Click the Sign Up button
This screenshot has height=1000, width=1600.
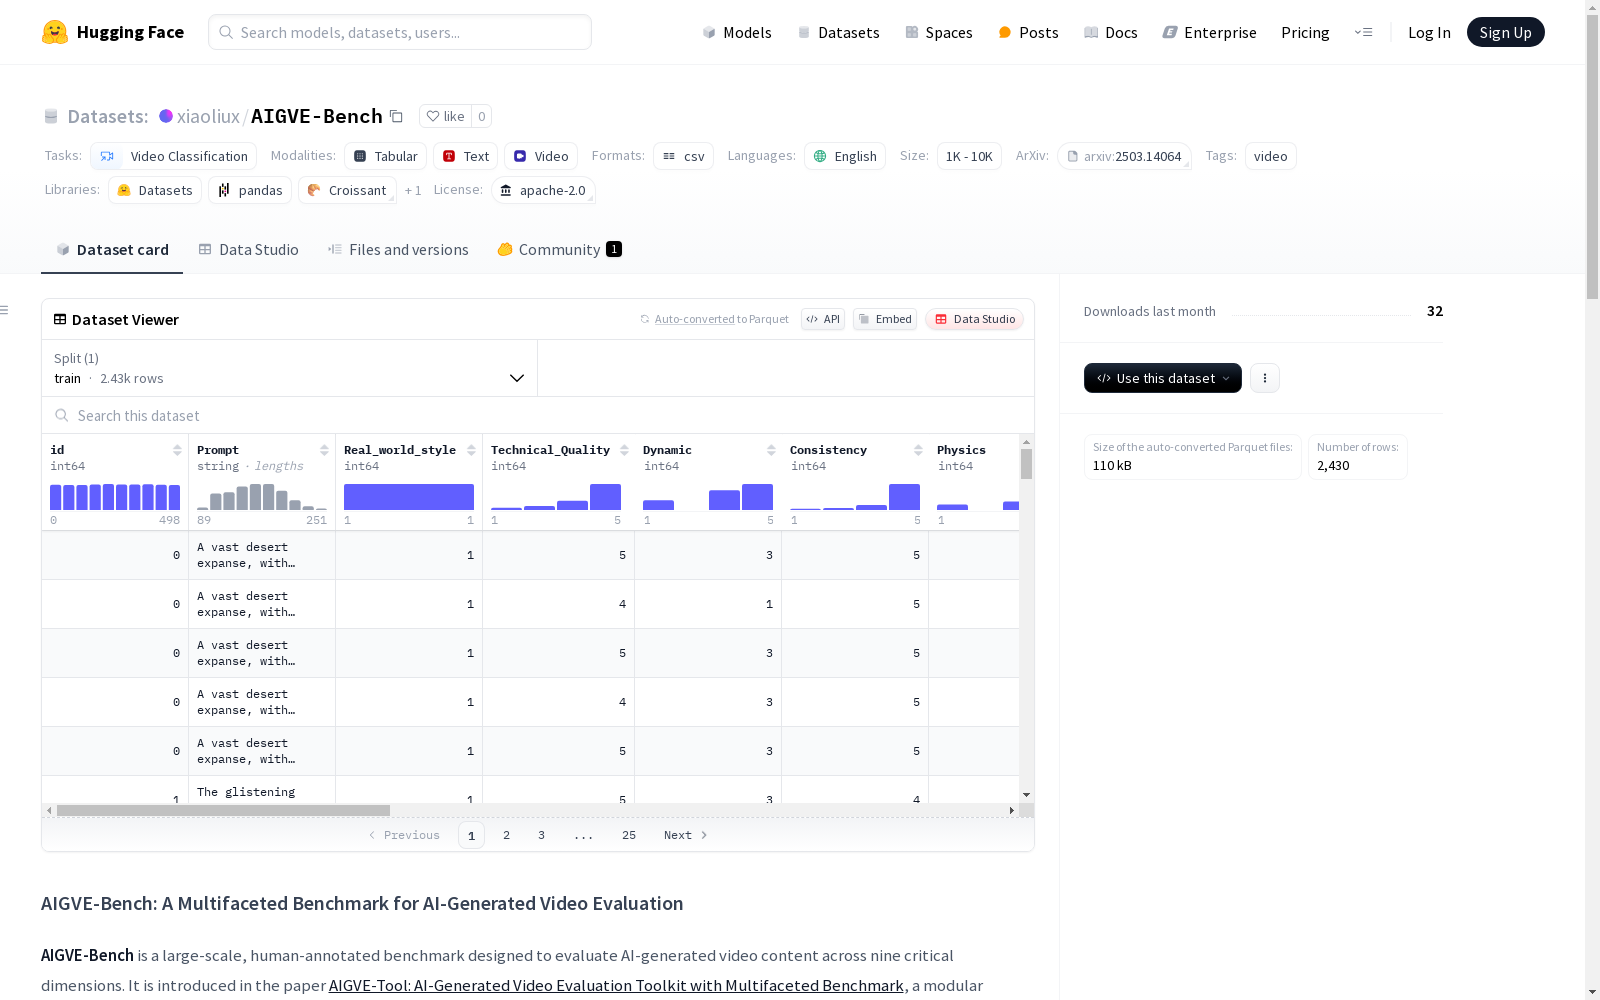click(1505, 32)
